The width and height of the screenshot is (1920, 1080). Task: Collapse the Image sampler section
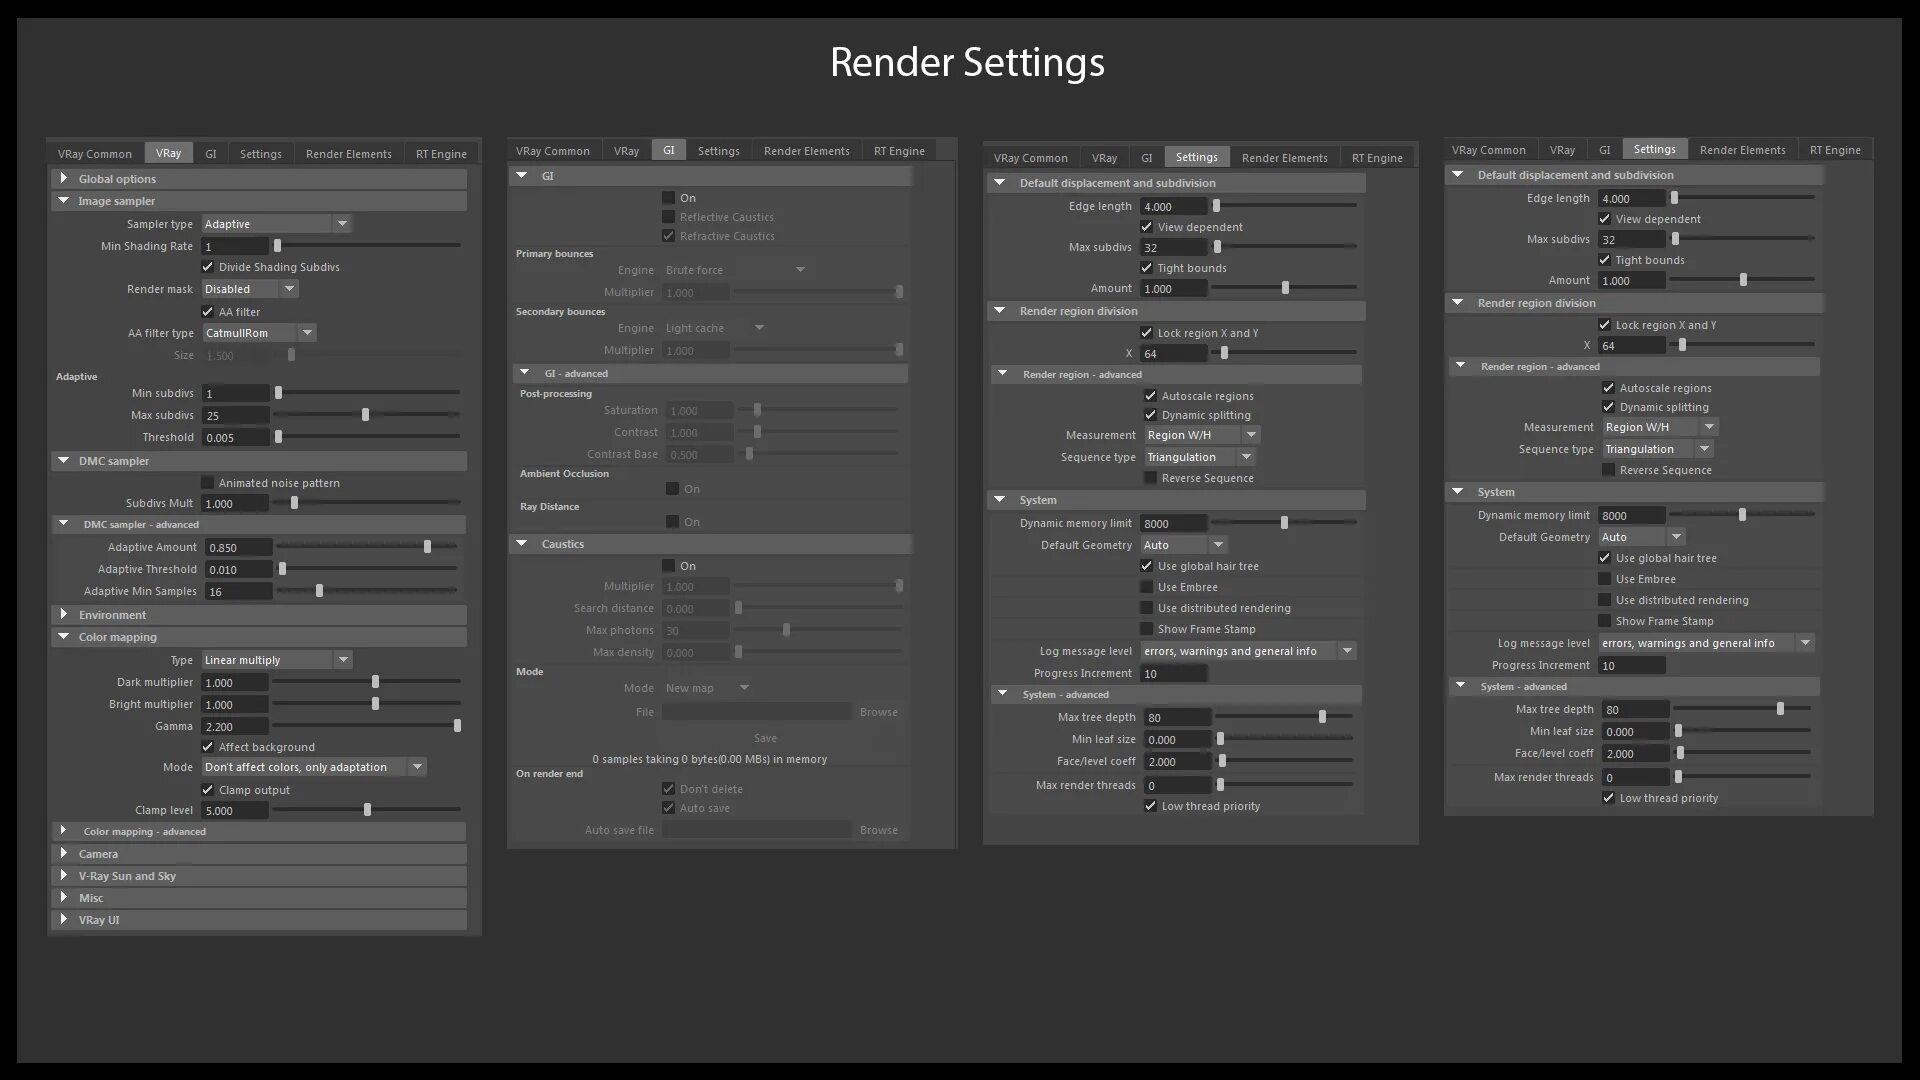coord(65,200)
